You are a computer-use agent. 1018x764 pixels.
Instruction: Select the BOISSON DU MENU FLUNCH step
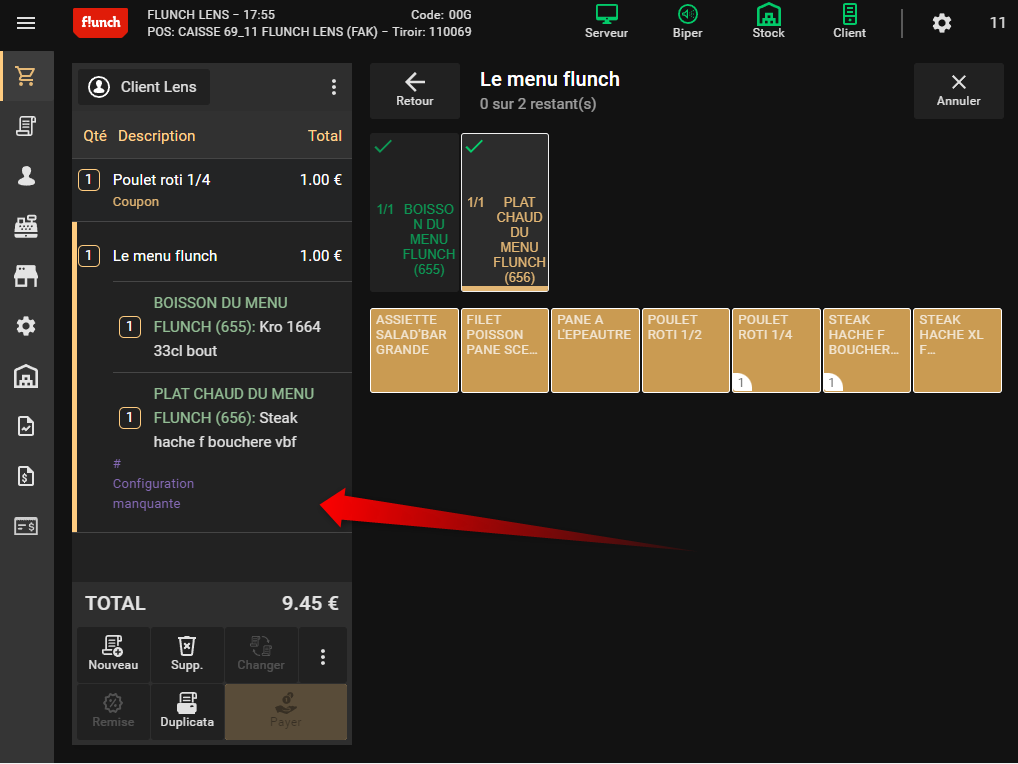[414, 212]
